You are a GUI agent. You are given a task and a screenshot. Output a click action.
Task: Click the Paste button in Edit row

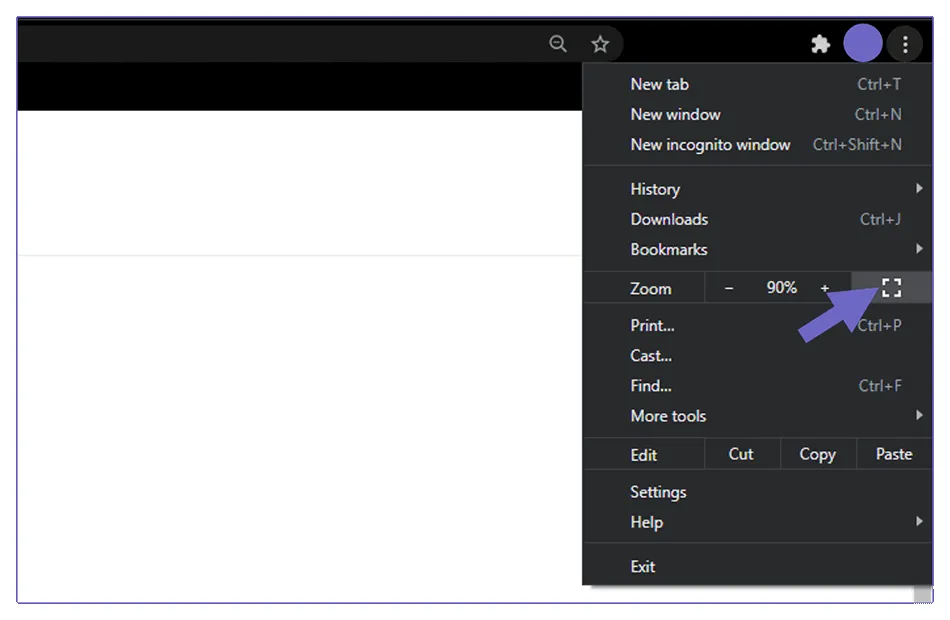[x=894, y=454]
